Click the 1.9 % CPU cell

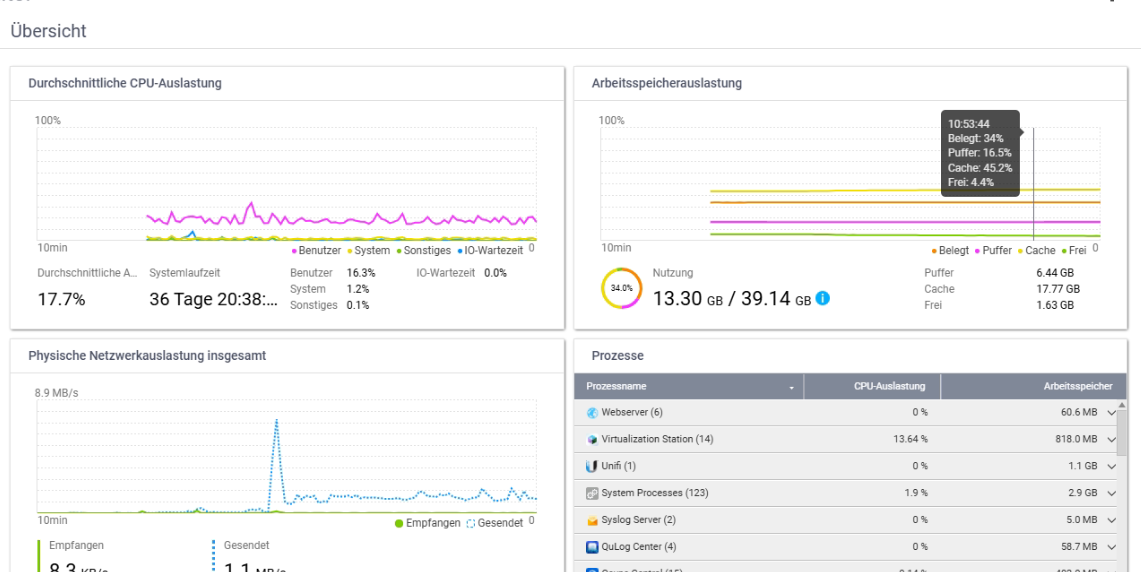coord(916,493)
